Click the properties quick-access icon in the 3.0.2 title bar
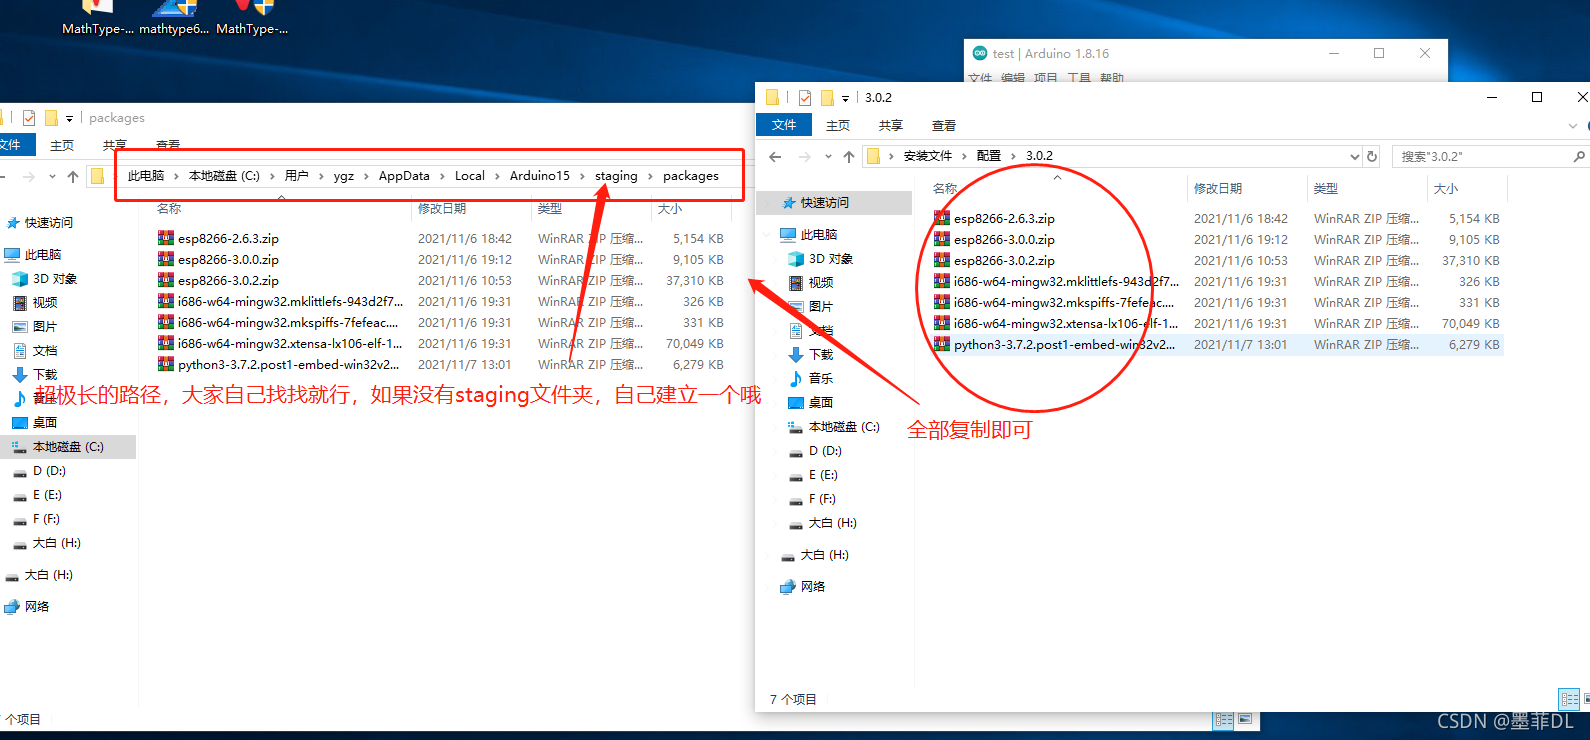The height and width of the screenshot is (740, 1590). 805,97
